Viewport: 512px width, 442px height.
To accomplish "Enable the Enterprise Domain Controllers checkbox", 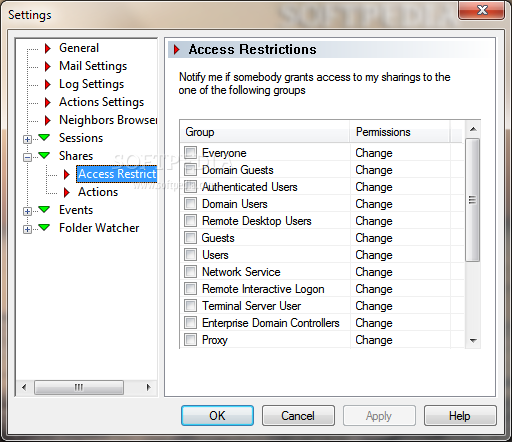I will coord(190,323).
